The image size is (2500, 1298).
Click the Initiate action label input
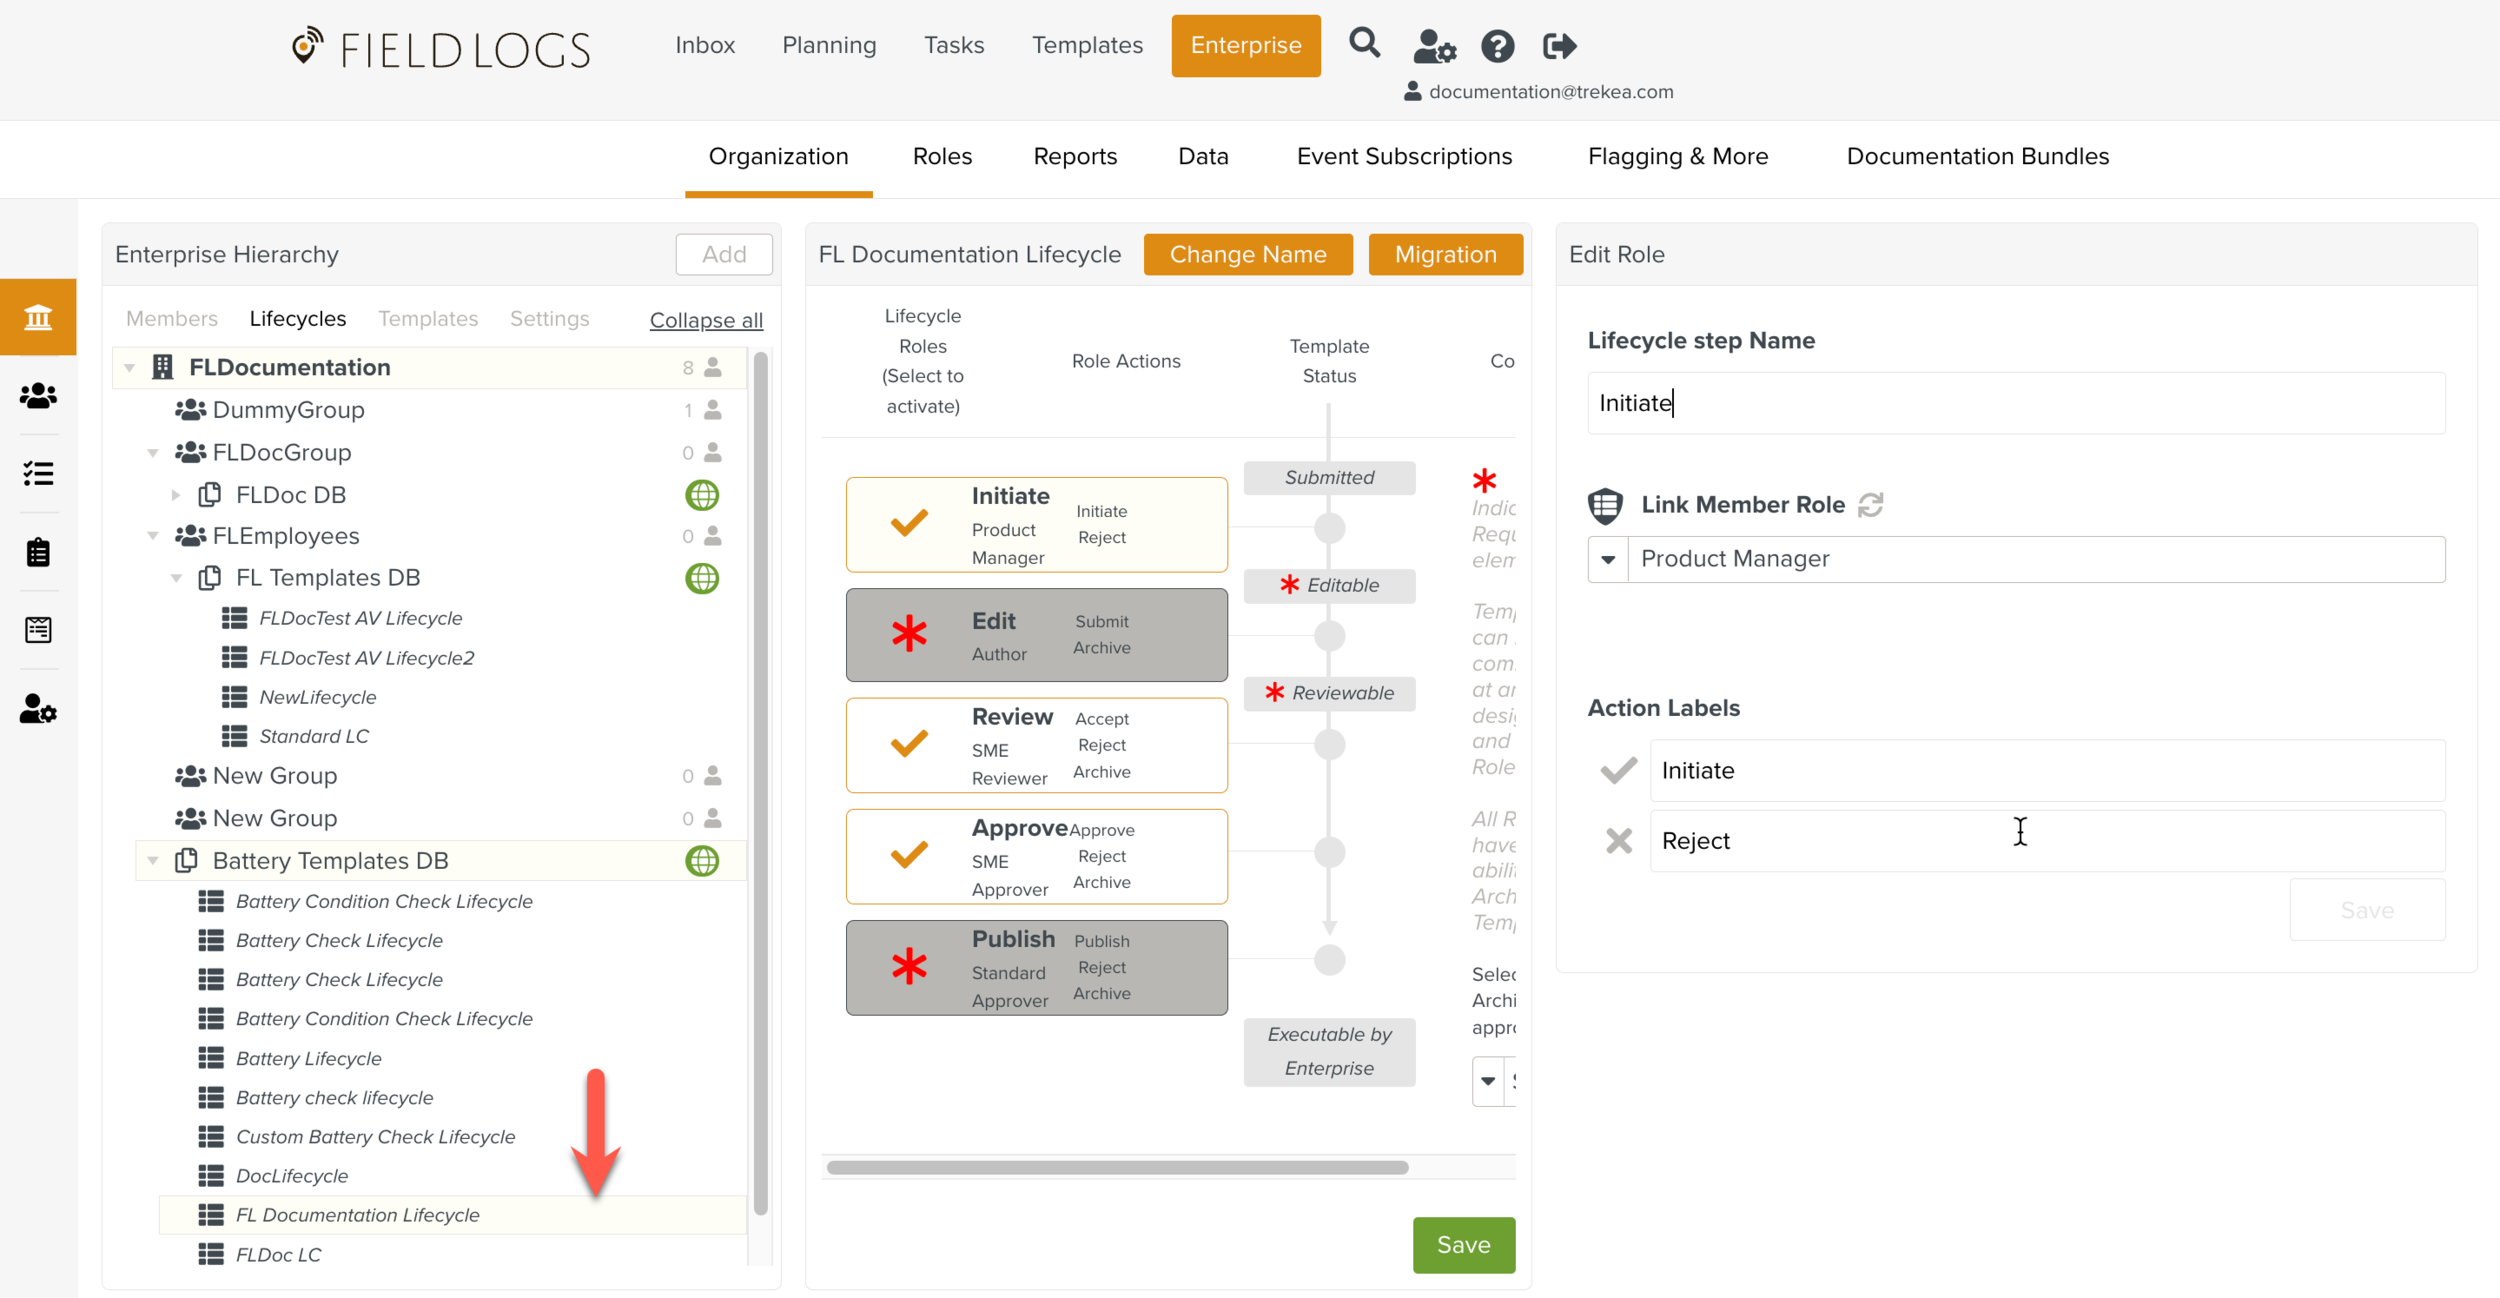2047,770
